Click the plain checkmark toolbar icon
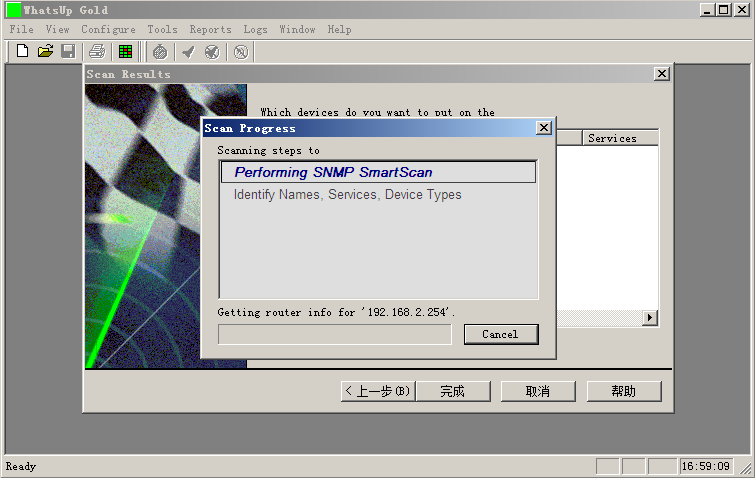 coord(188,52)
